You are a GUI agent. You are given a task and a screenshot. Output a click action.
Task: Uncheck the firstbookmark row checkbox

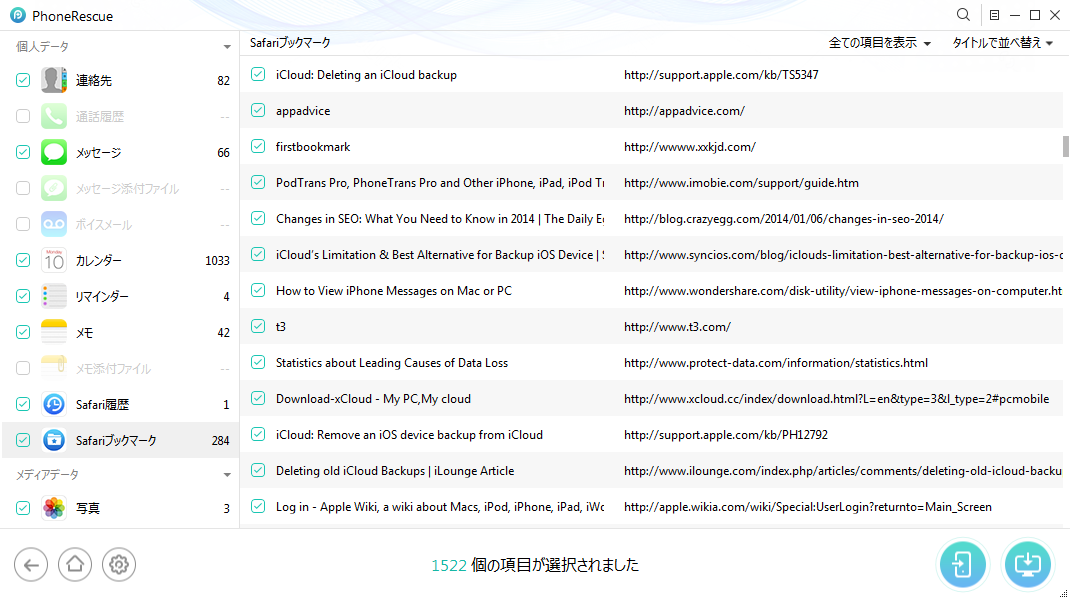[258, 146]
